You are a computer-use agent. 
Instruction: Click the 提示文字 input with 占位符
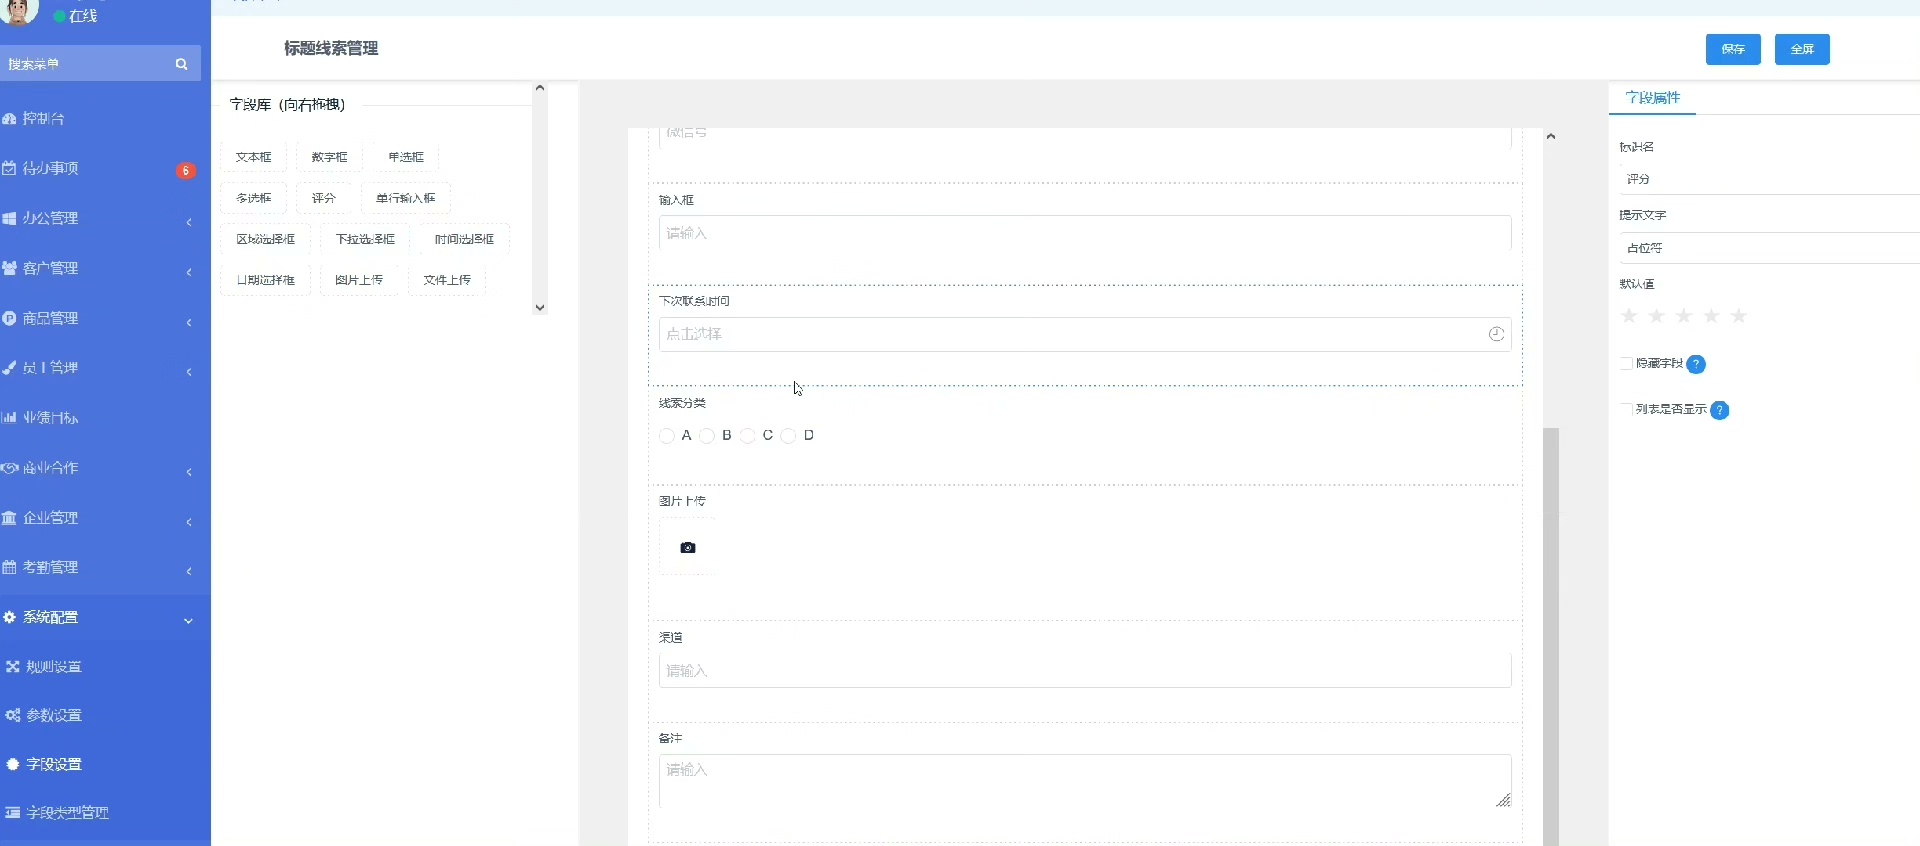pyautogui.click(x=1769, y=248)
